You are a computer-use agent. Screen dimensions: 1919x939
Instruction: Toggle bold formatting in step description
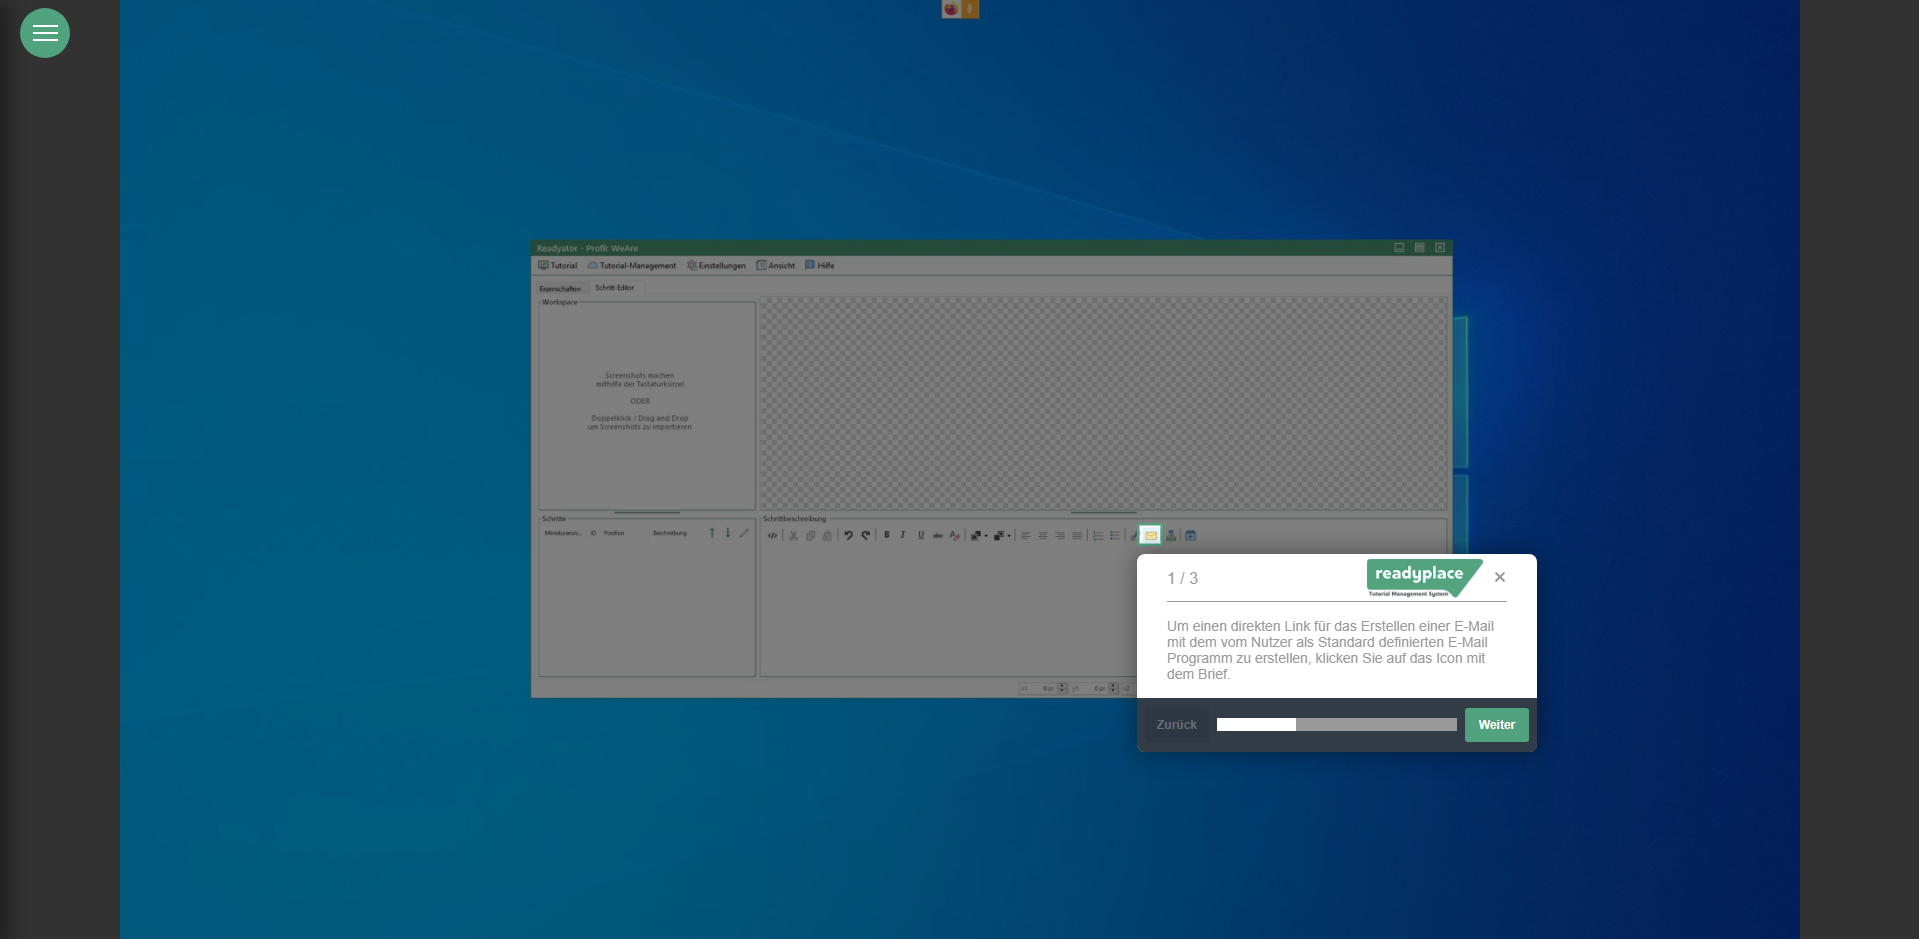(886, 535)
